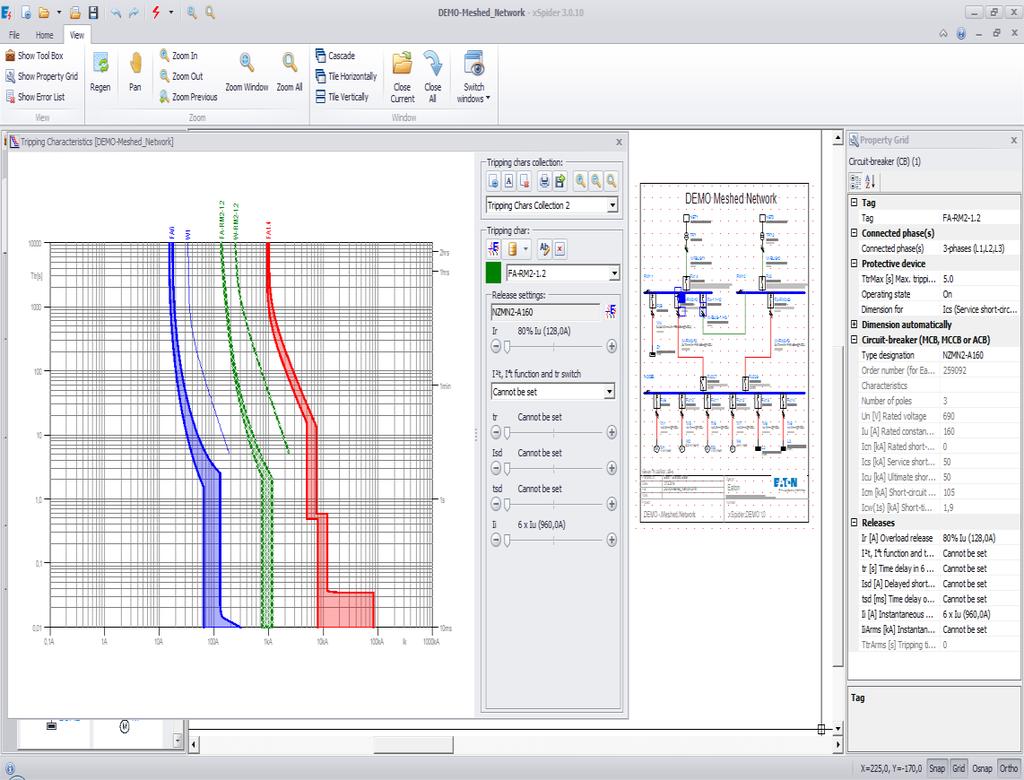Remove tripping char with red X icon
1024x780 pixels.
click(560, 249)
